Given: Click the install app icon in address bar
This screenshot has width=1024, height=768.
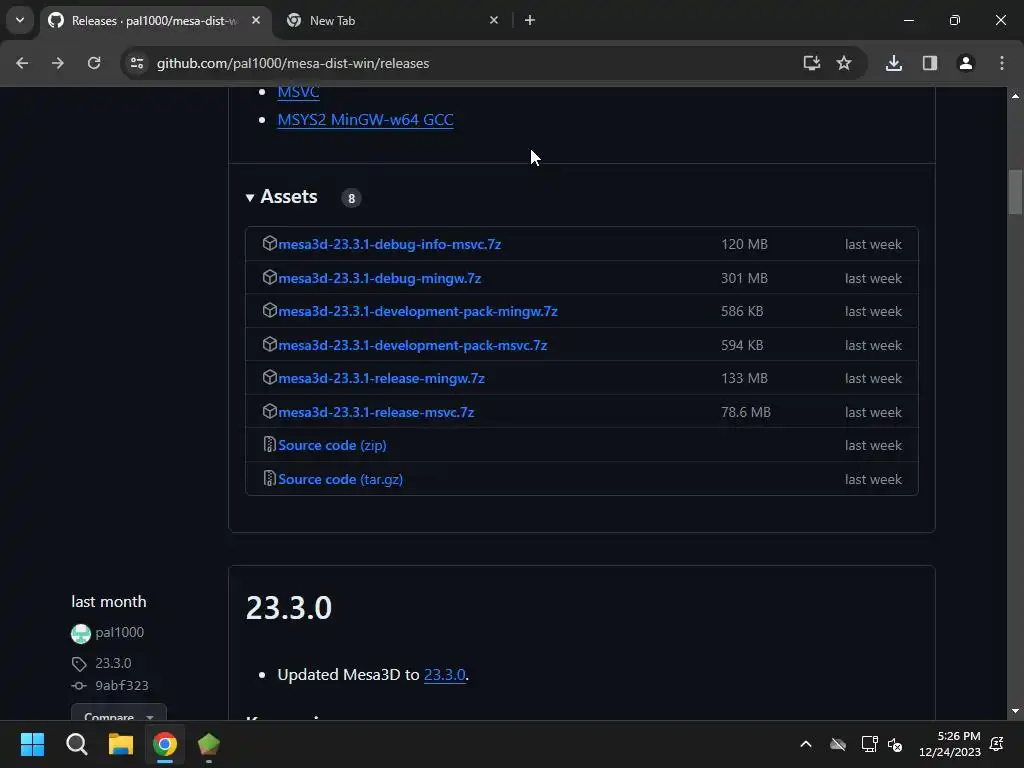Looking at the screenshot, I should coord(812,63).
